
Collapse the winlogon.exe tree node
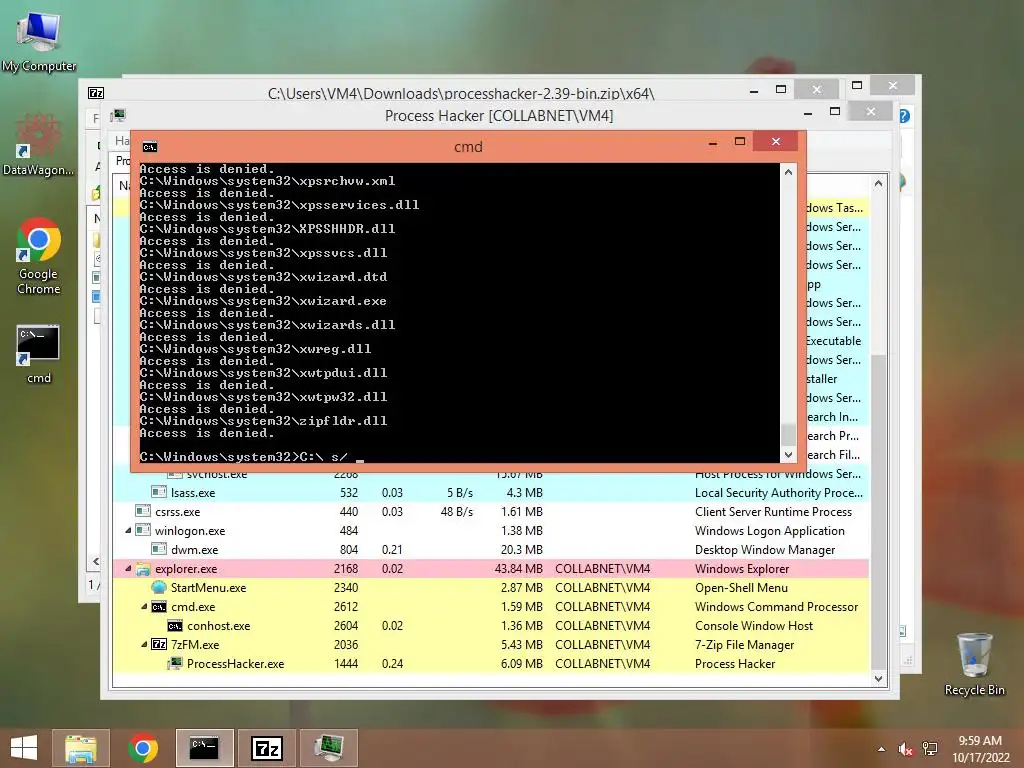(x=129, y=530)
